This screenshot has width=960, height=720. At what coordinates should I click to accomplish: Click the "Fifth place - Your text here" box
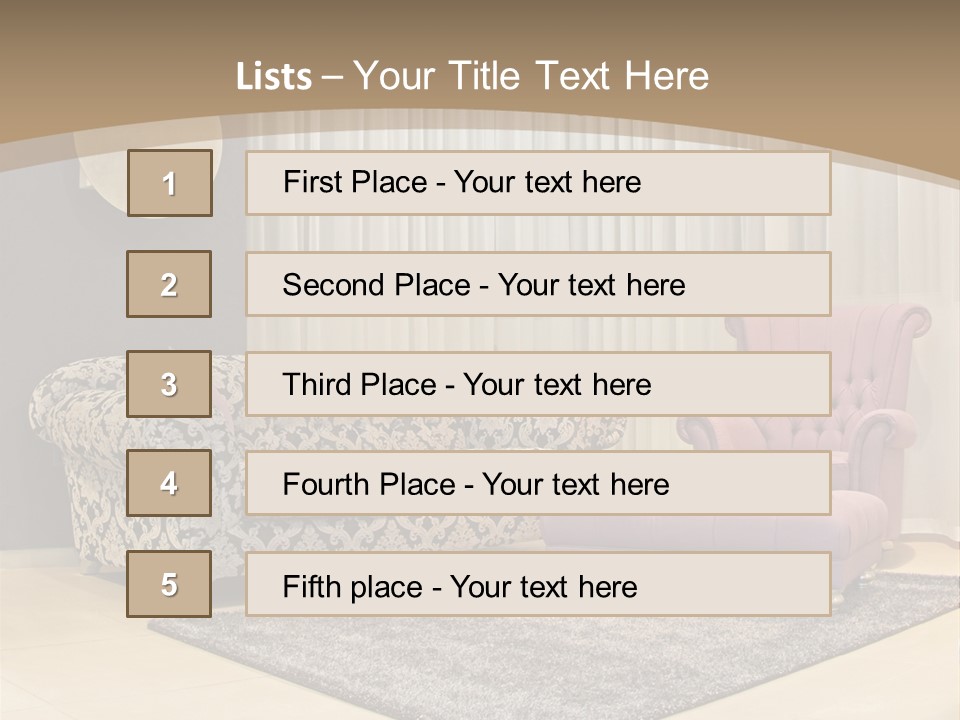(538, 584)
